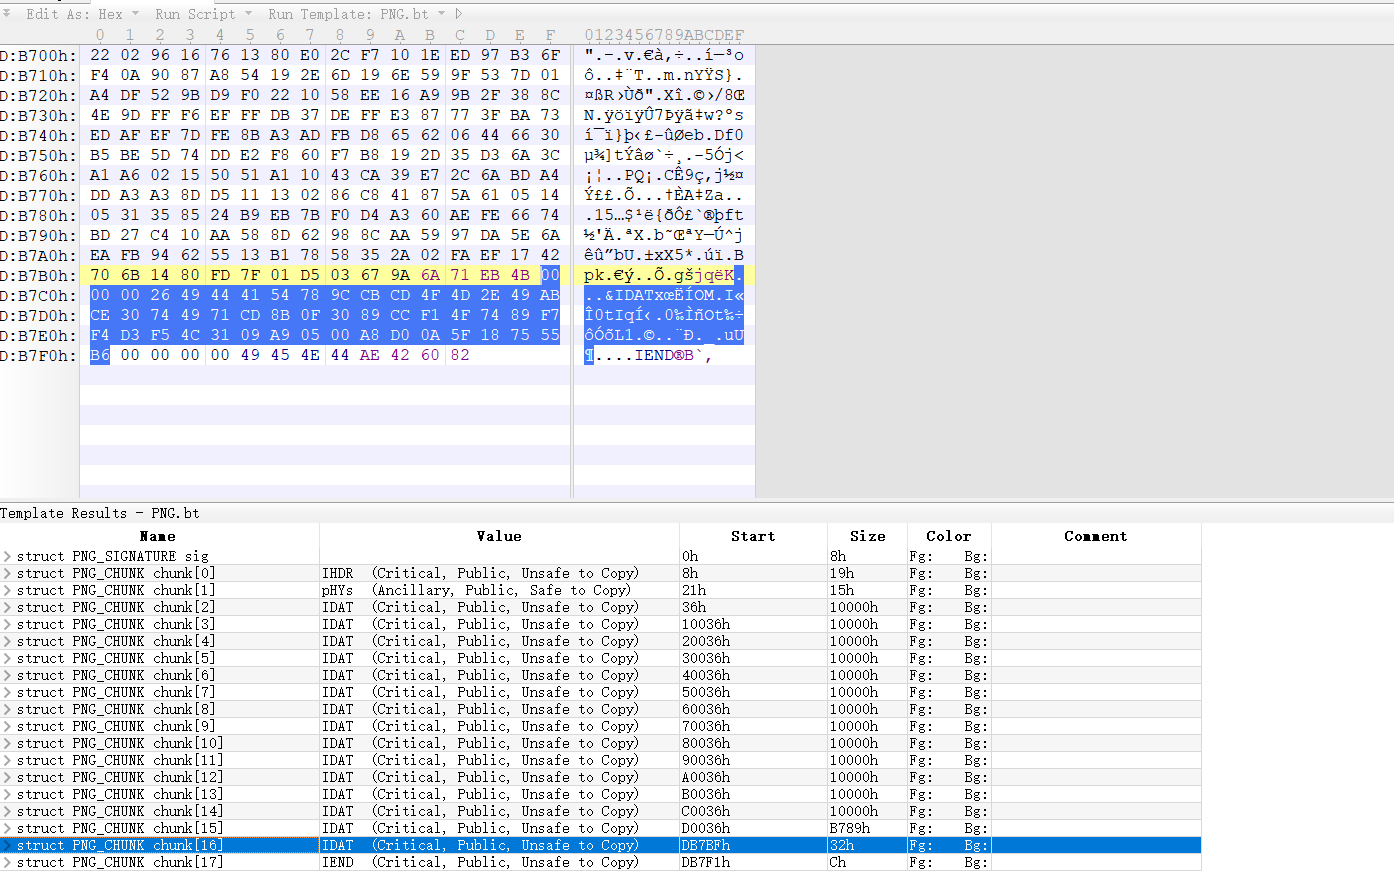Click the Value column header
The width and height of the screenshot is (1394, 877).
coord(499,536)
